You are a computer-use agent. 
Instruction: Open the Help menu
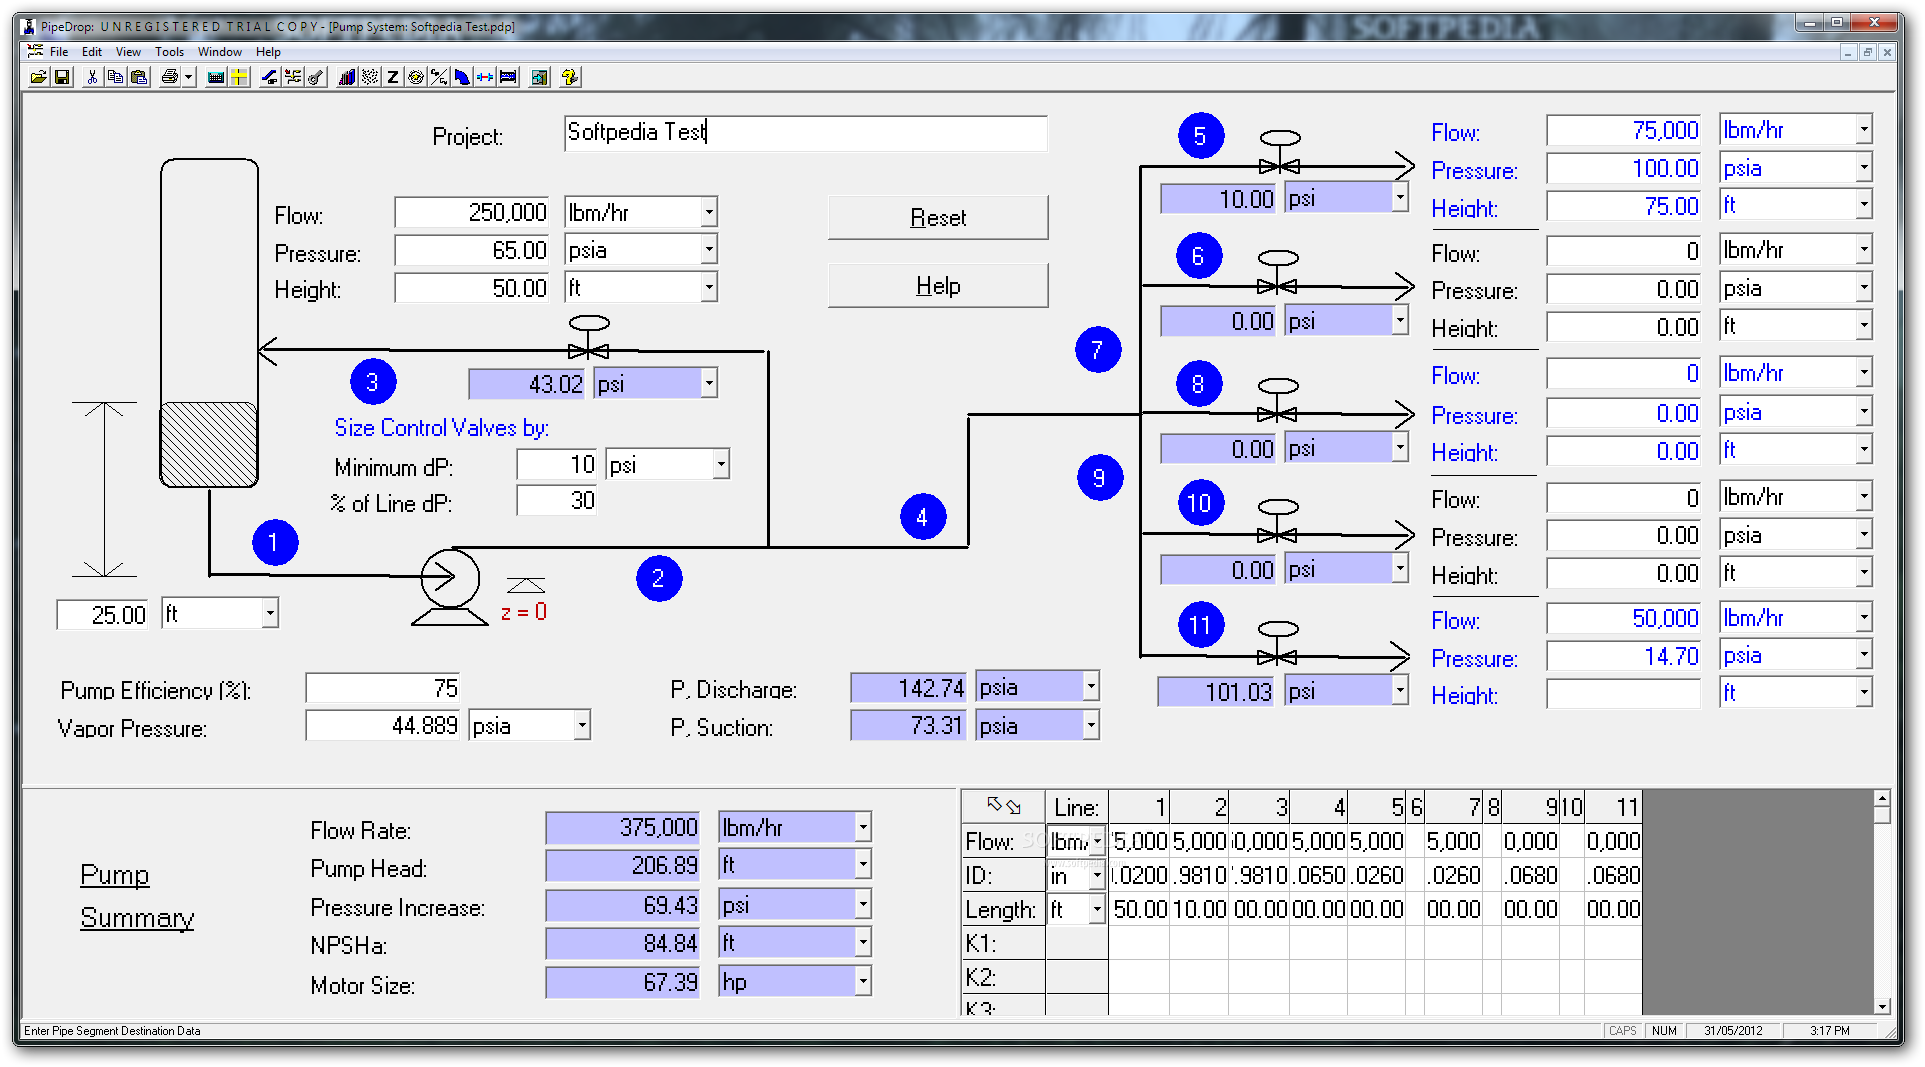click(x=268, y=52)
